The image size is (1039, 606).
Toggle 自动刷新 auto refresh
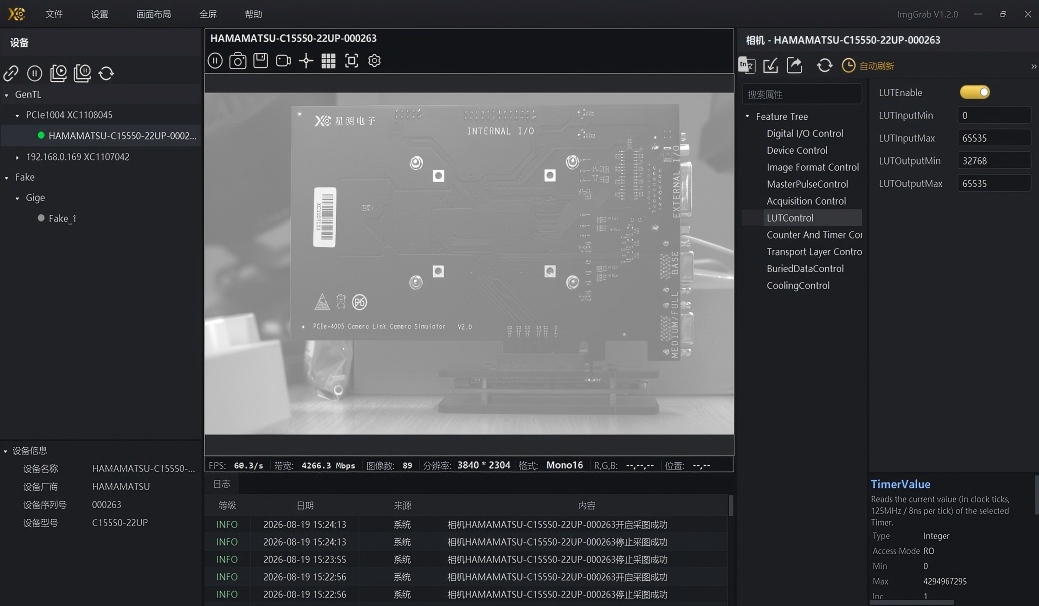[x=868, y=66]
